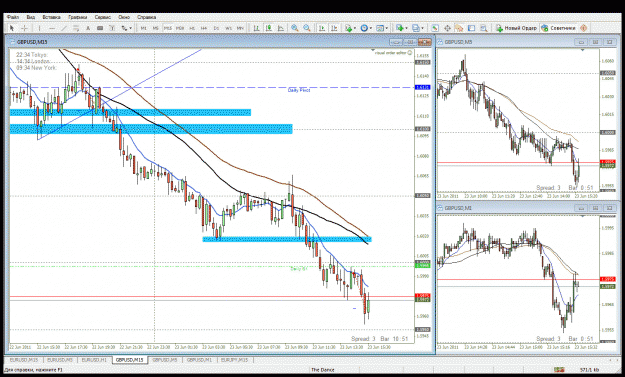Switch to the EURJPY,M15 chart tab
Image resolution: width=625 pixels, height=377 pixels.
[x=235, y=359]
